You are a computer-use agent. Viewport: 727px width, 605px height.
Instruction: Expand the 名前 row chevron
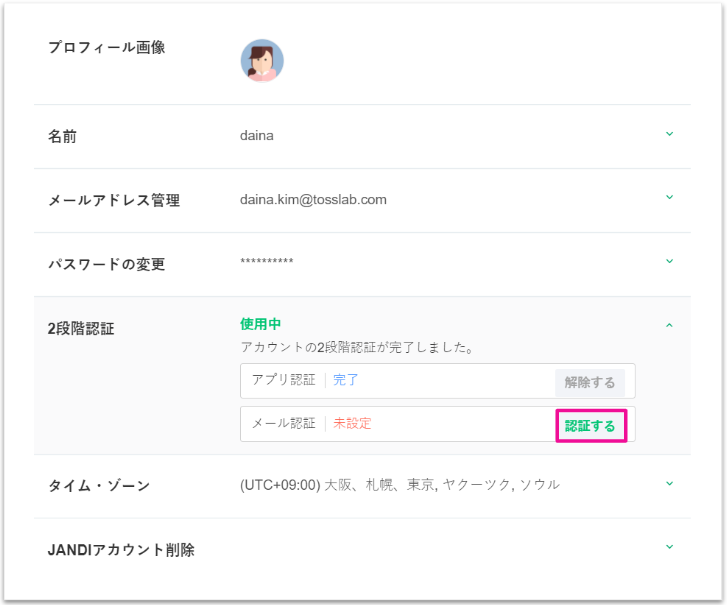tap(669, 134)
